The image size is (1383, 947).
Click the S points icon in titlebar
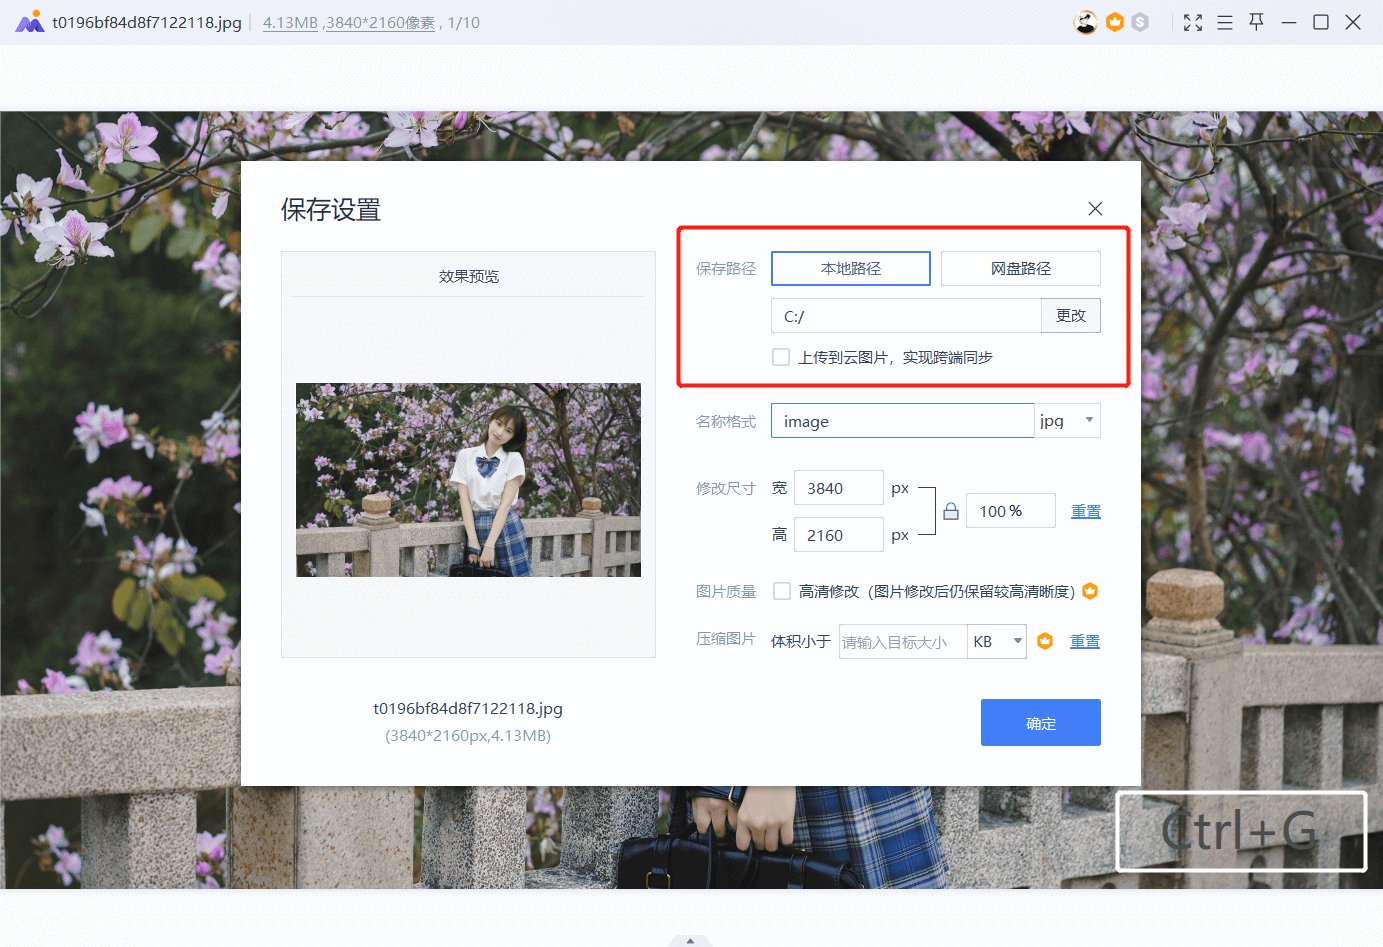point(1141,21)
